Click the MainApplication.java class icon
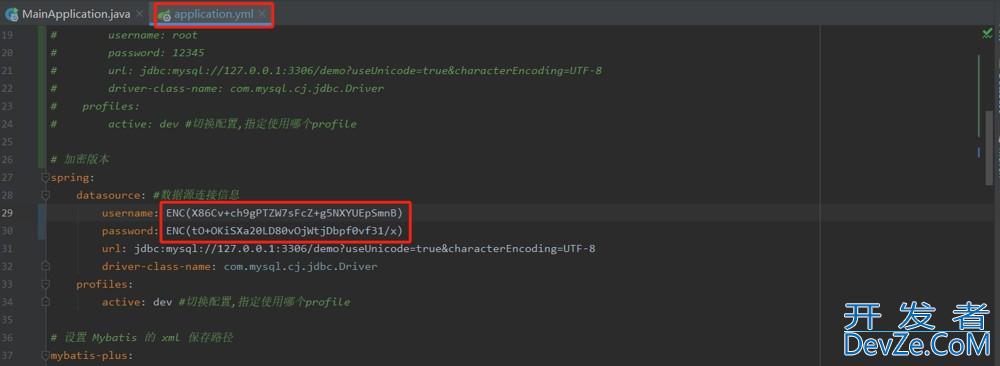 (11, 14)
